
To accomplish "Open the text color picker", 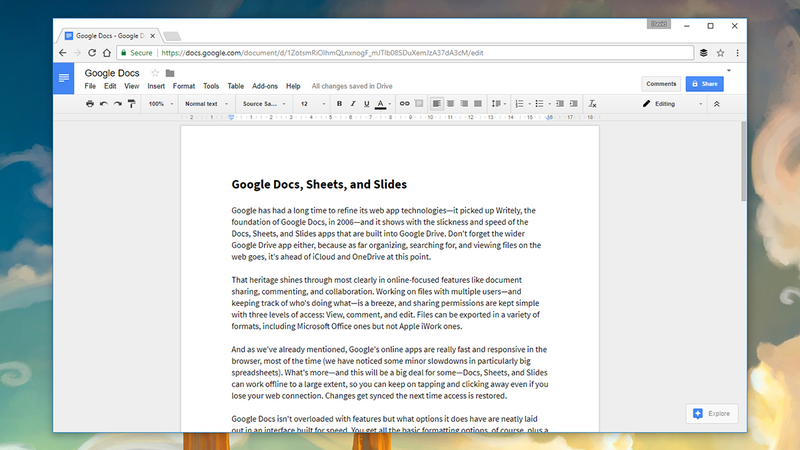I will [x=381, y=104].
